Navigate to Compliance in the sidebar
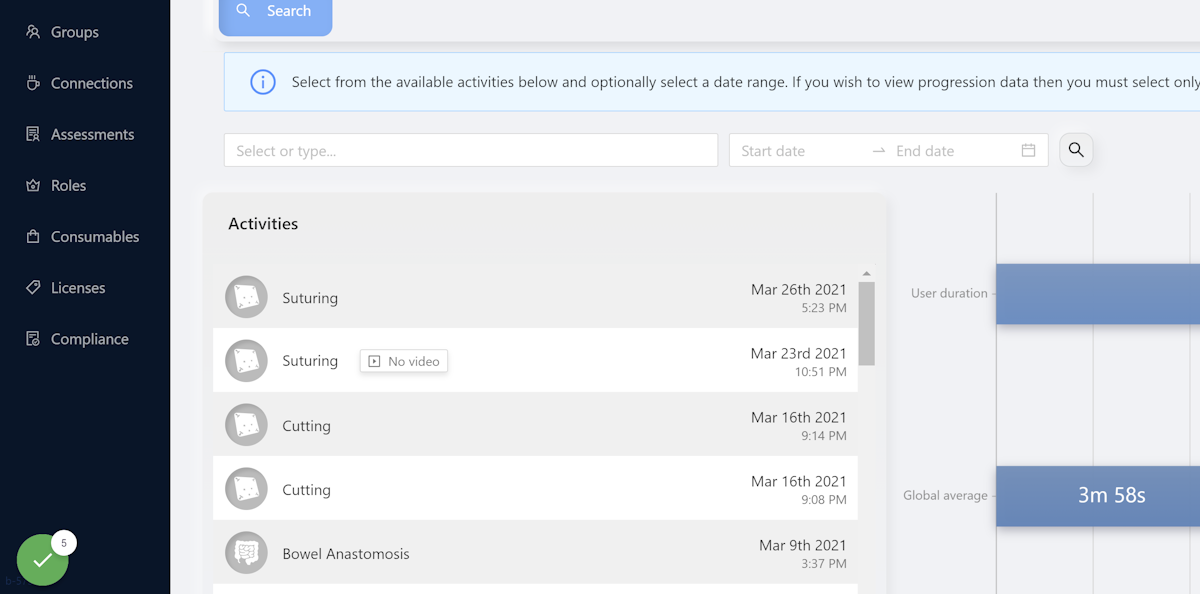Image resolution: width=1200 pixels, height=594 pixels. (90, 339)
